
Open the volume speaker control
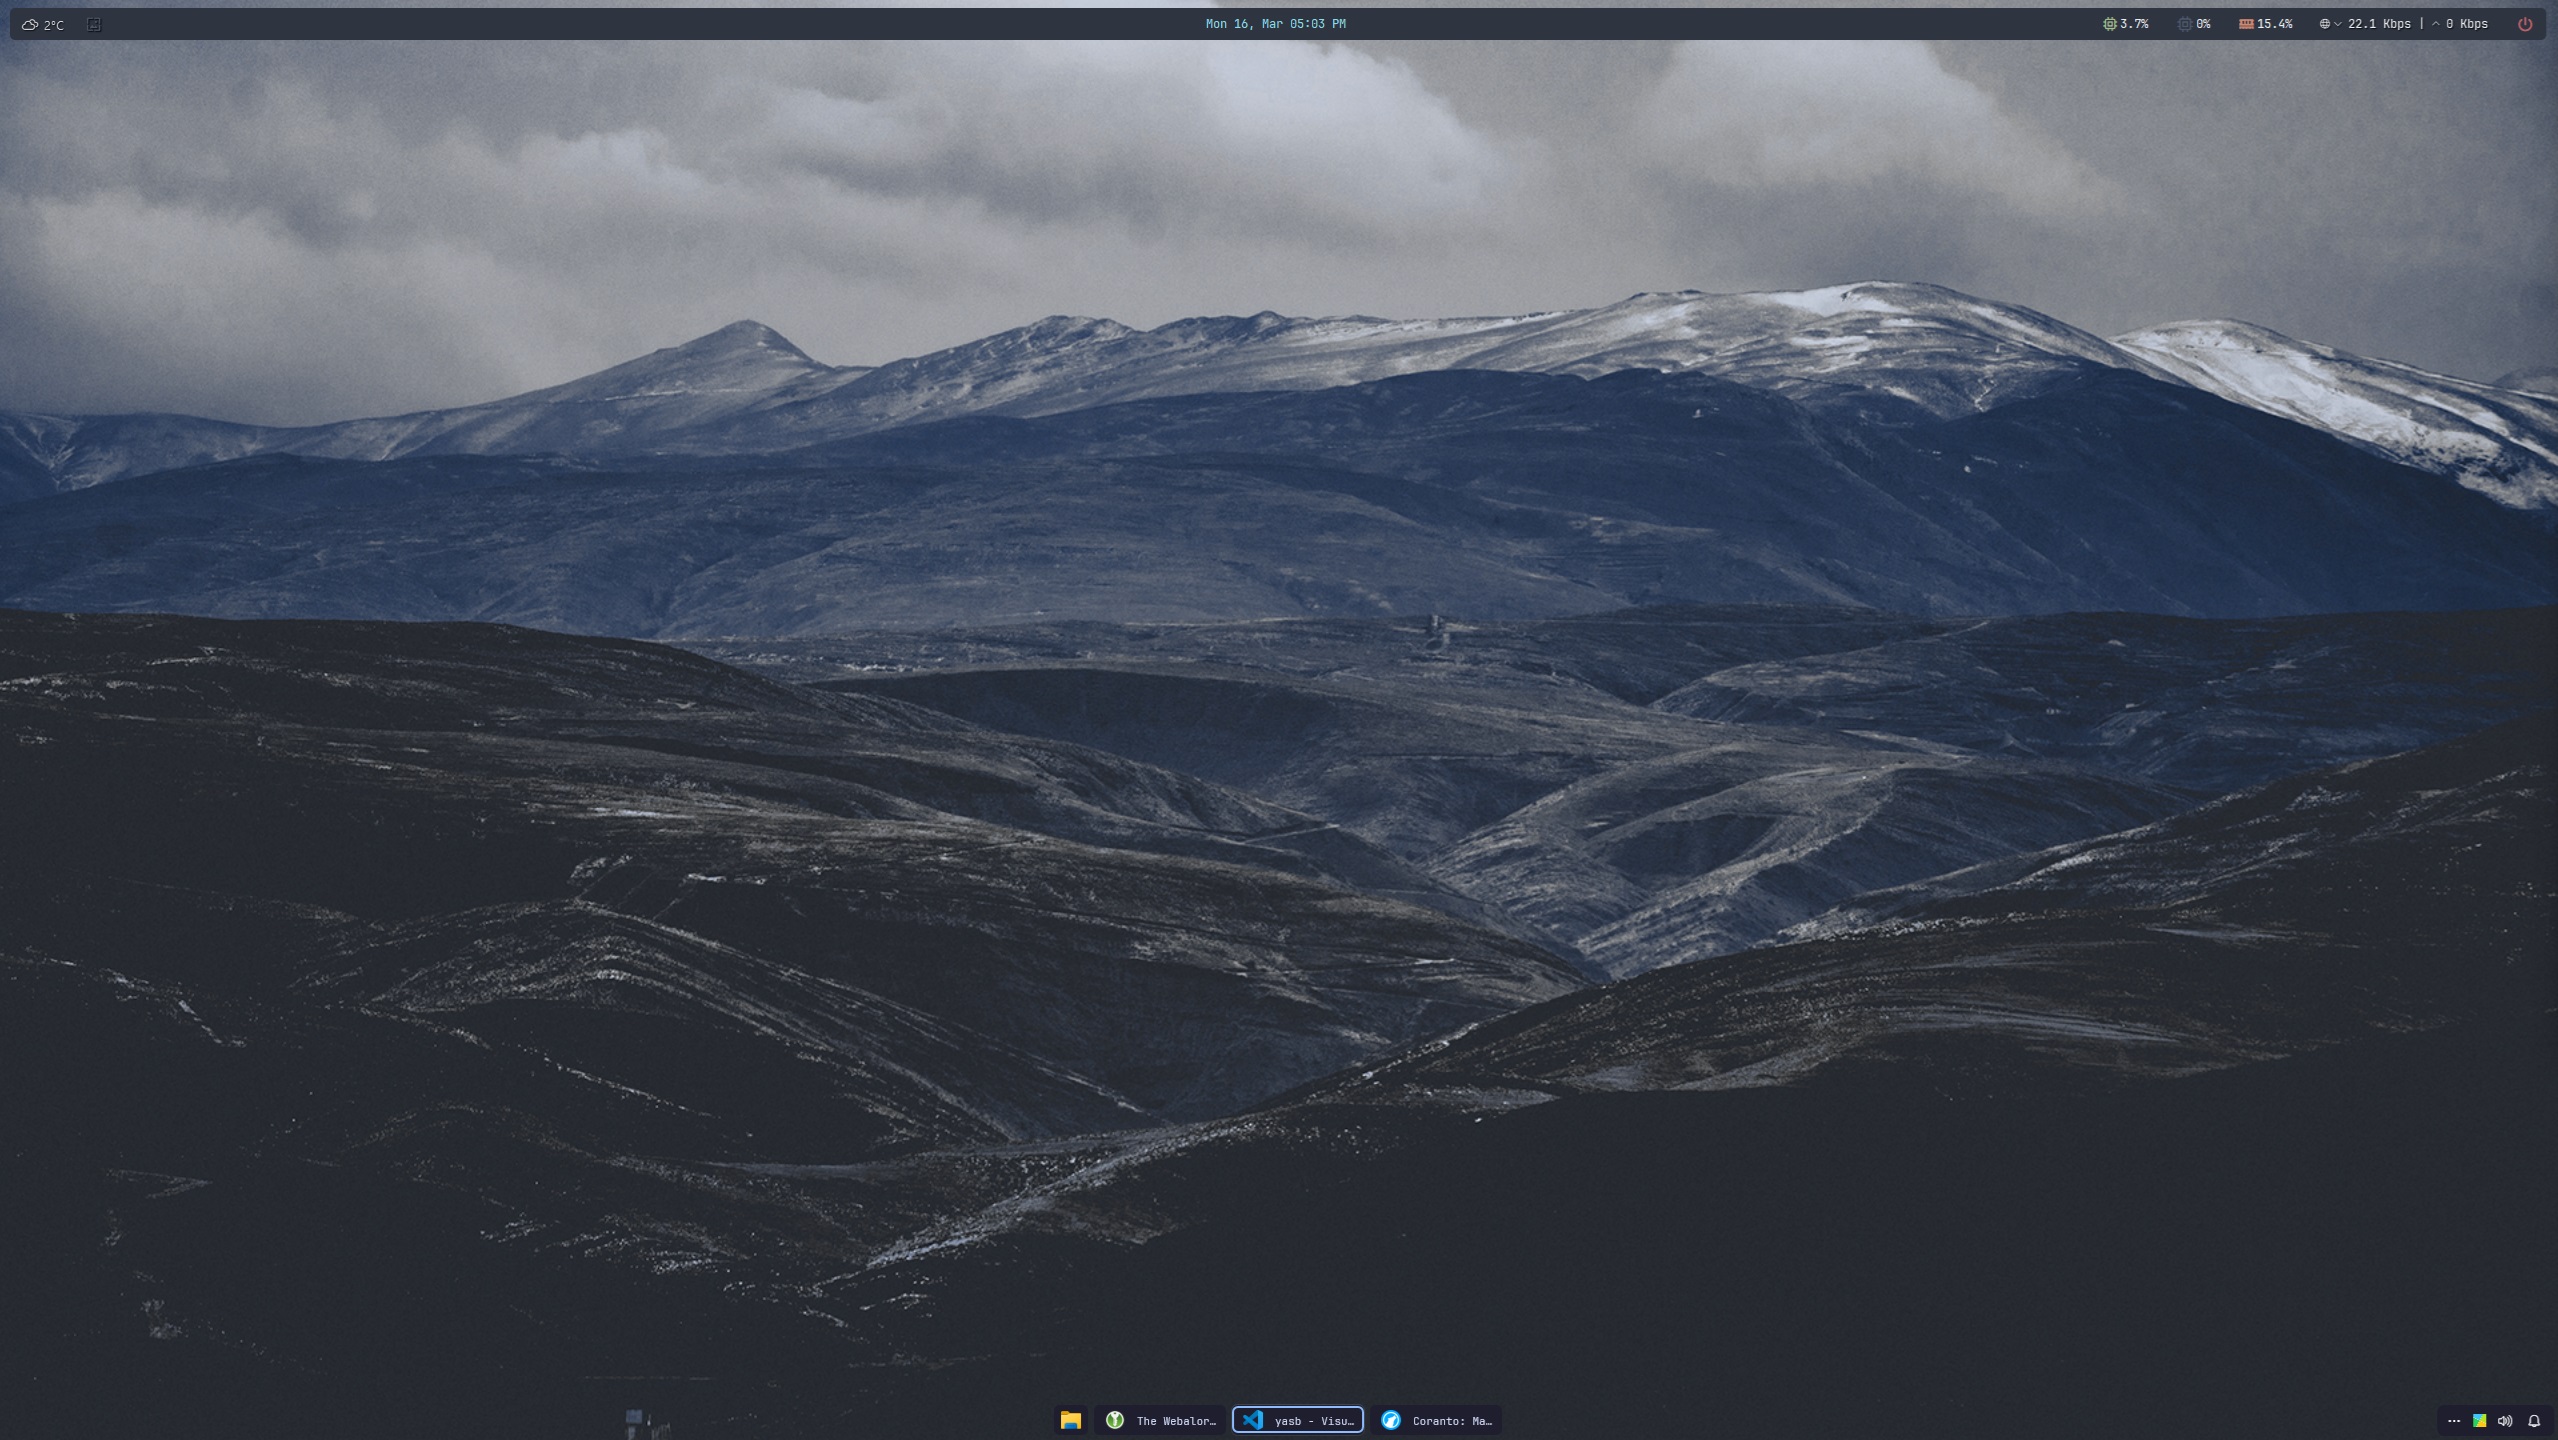pyautogui.click(x=2505, y=1420)
